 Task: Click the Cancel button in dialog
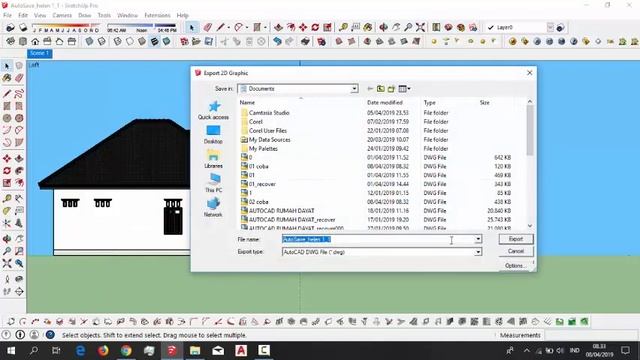[516, 251]
